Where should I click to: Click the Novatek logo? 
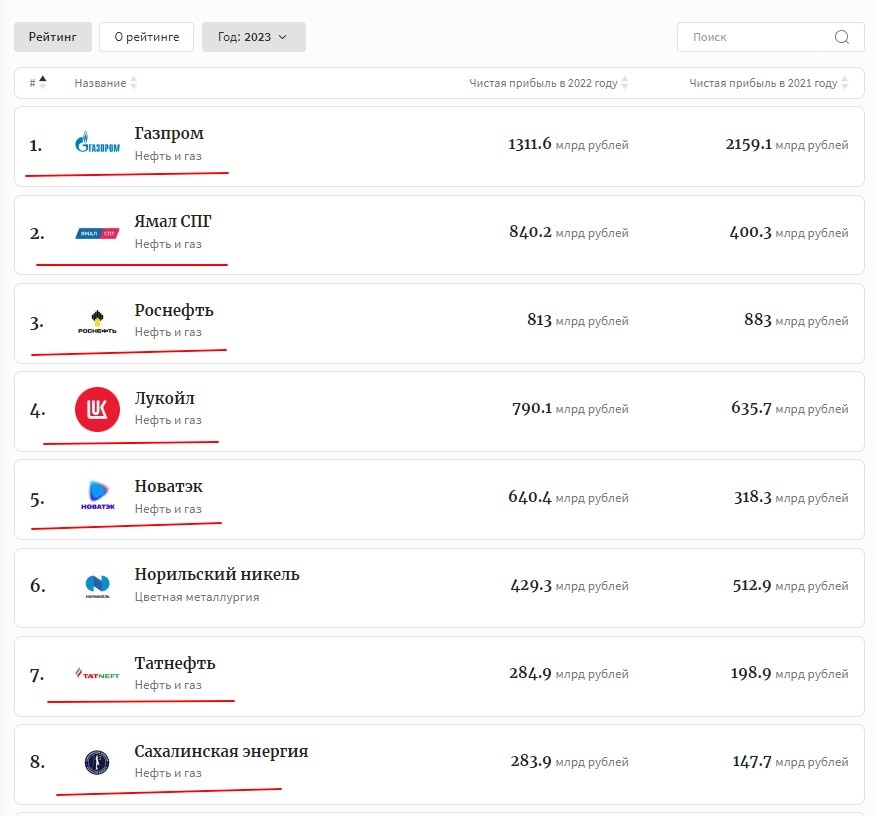[98, 495]
